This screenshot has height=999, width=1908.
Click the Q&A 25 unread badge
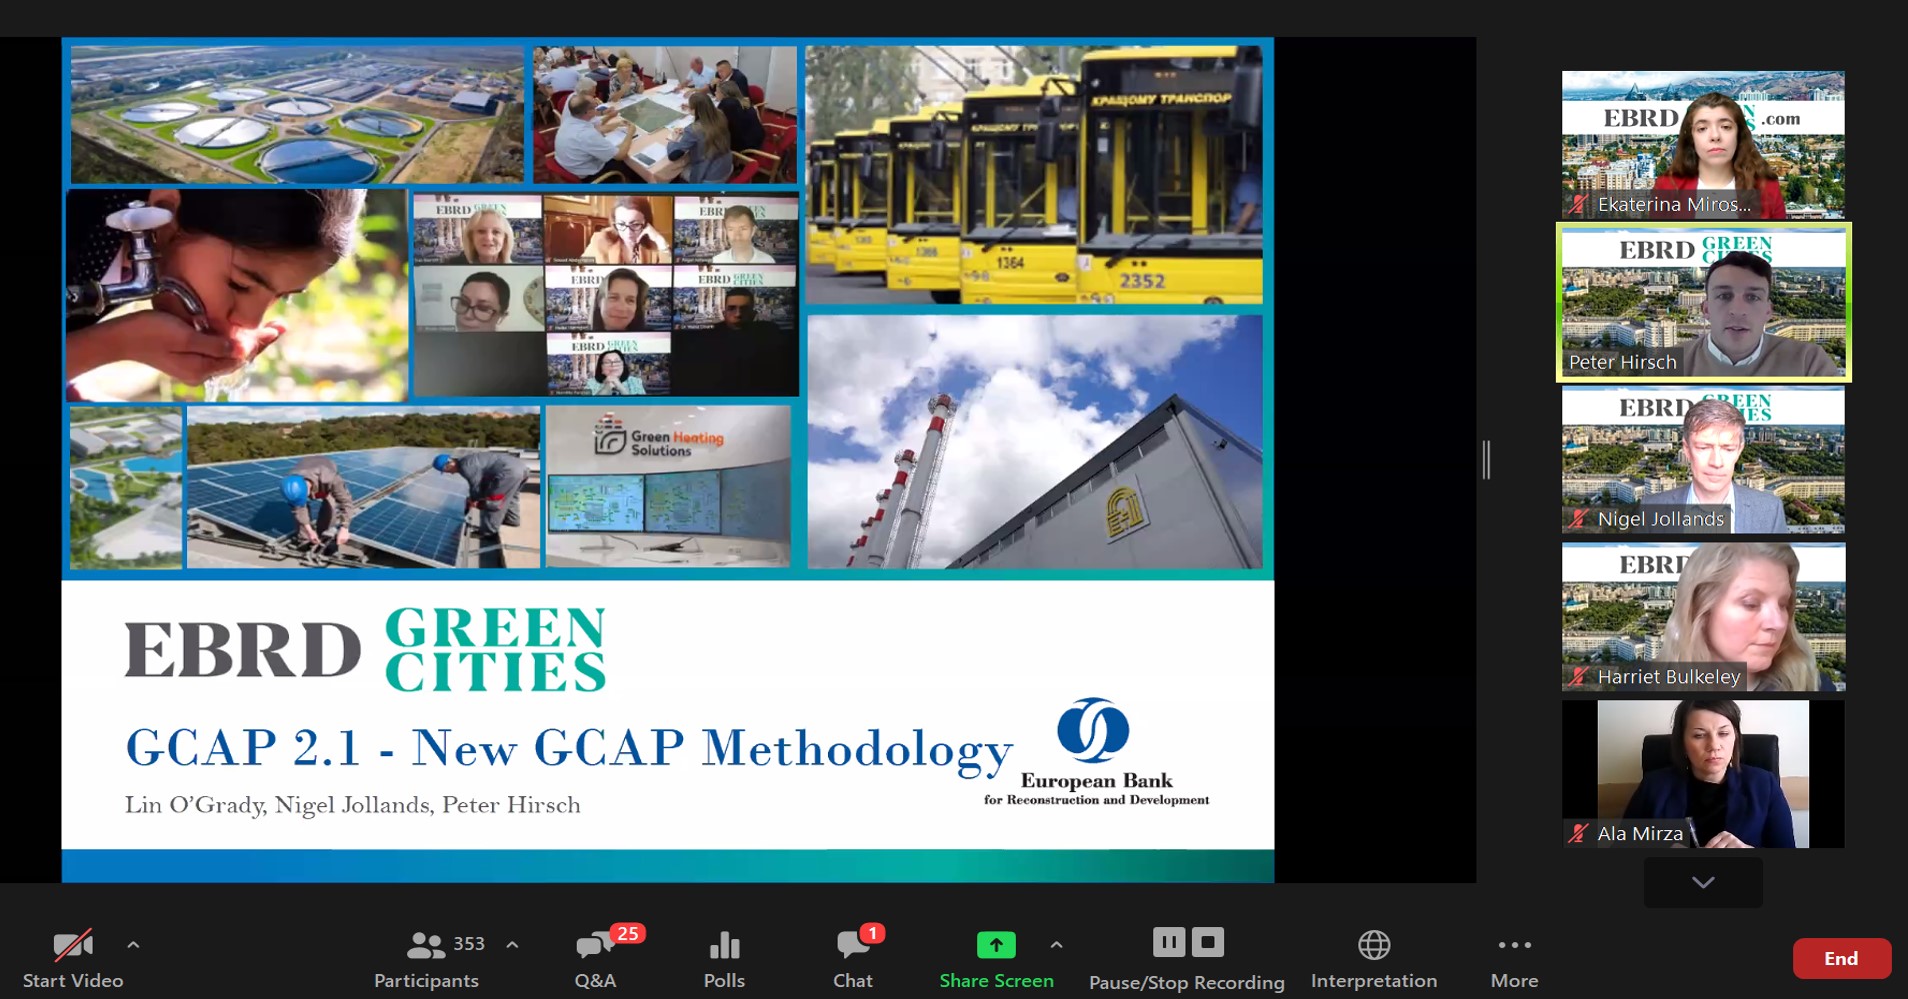click(x=627, y=933)
